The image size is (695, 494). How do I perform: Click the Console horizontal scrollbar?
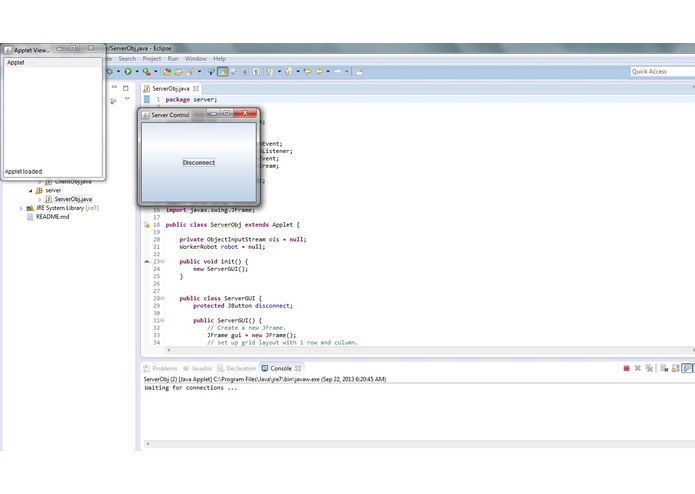coord(420,443)
